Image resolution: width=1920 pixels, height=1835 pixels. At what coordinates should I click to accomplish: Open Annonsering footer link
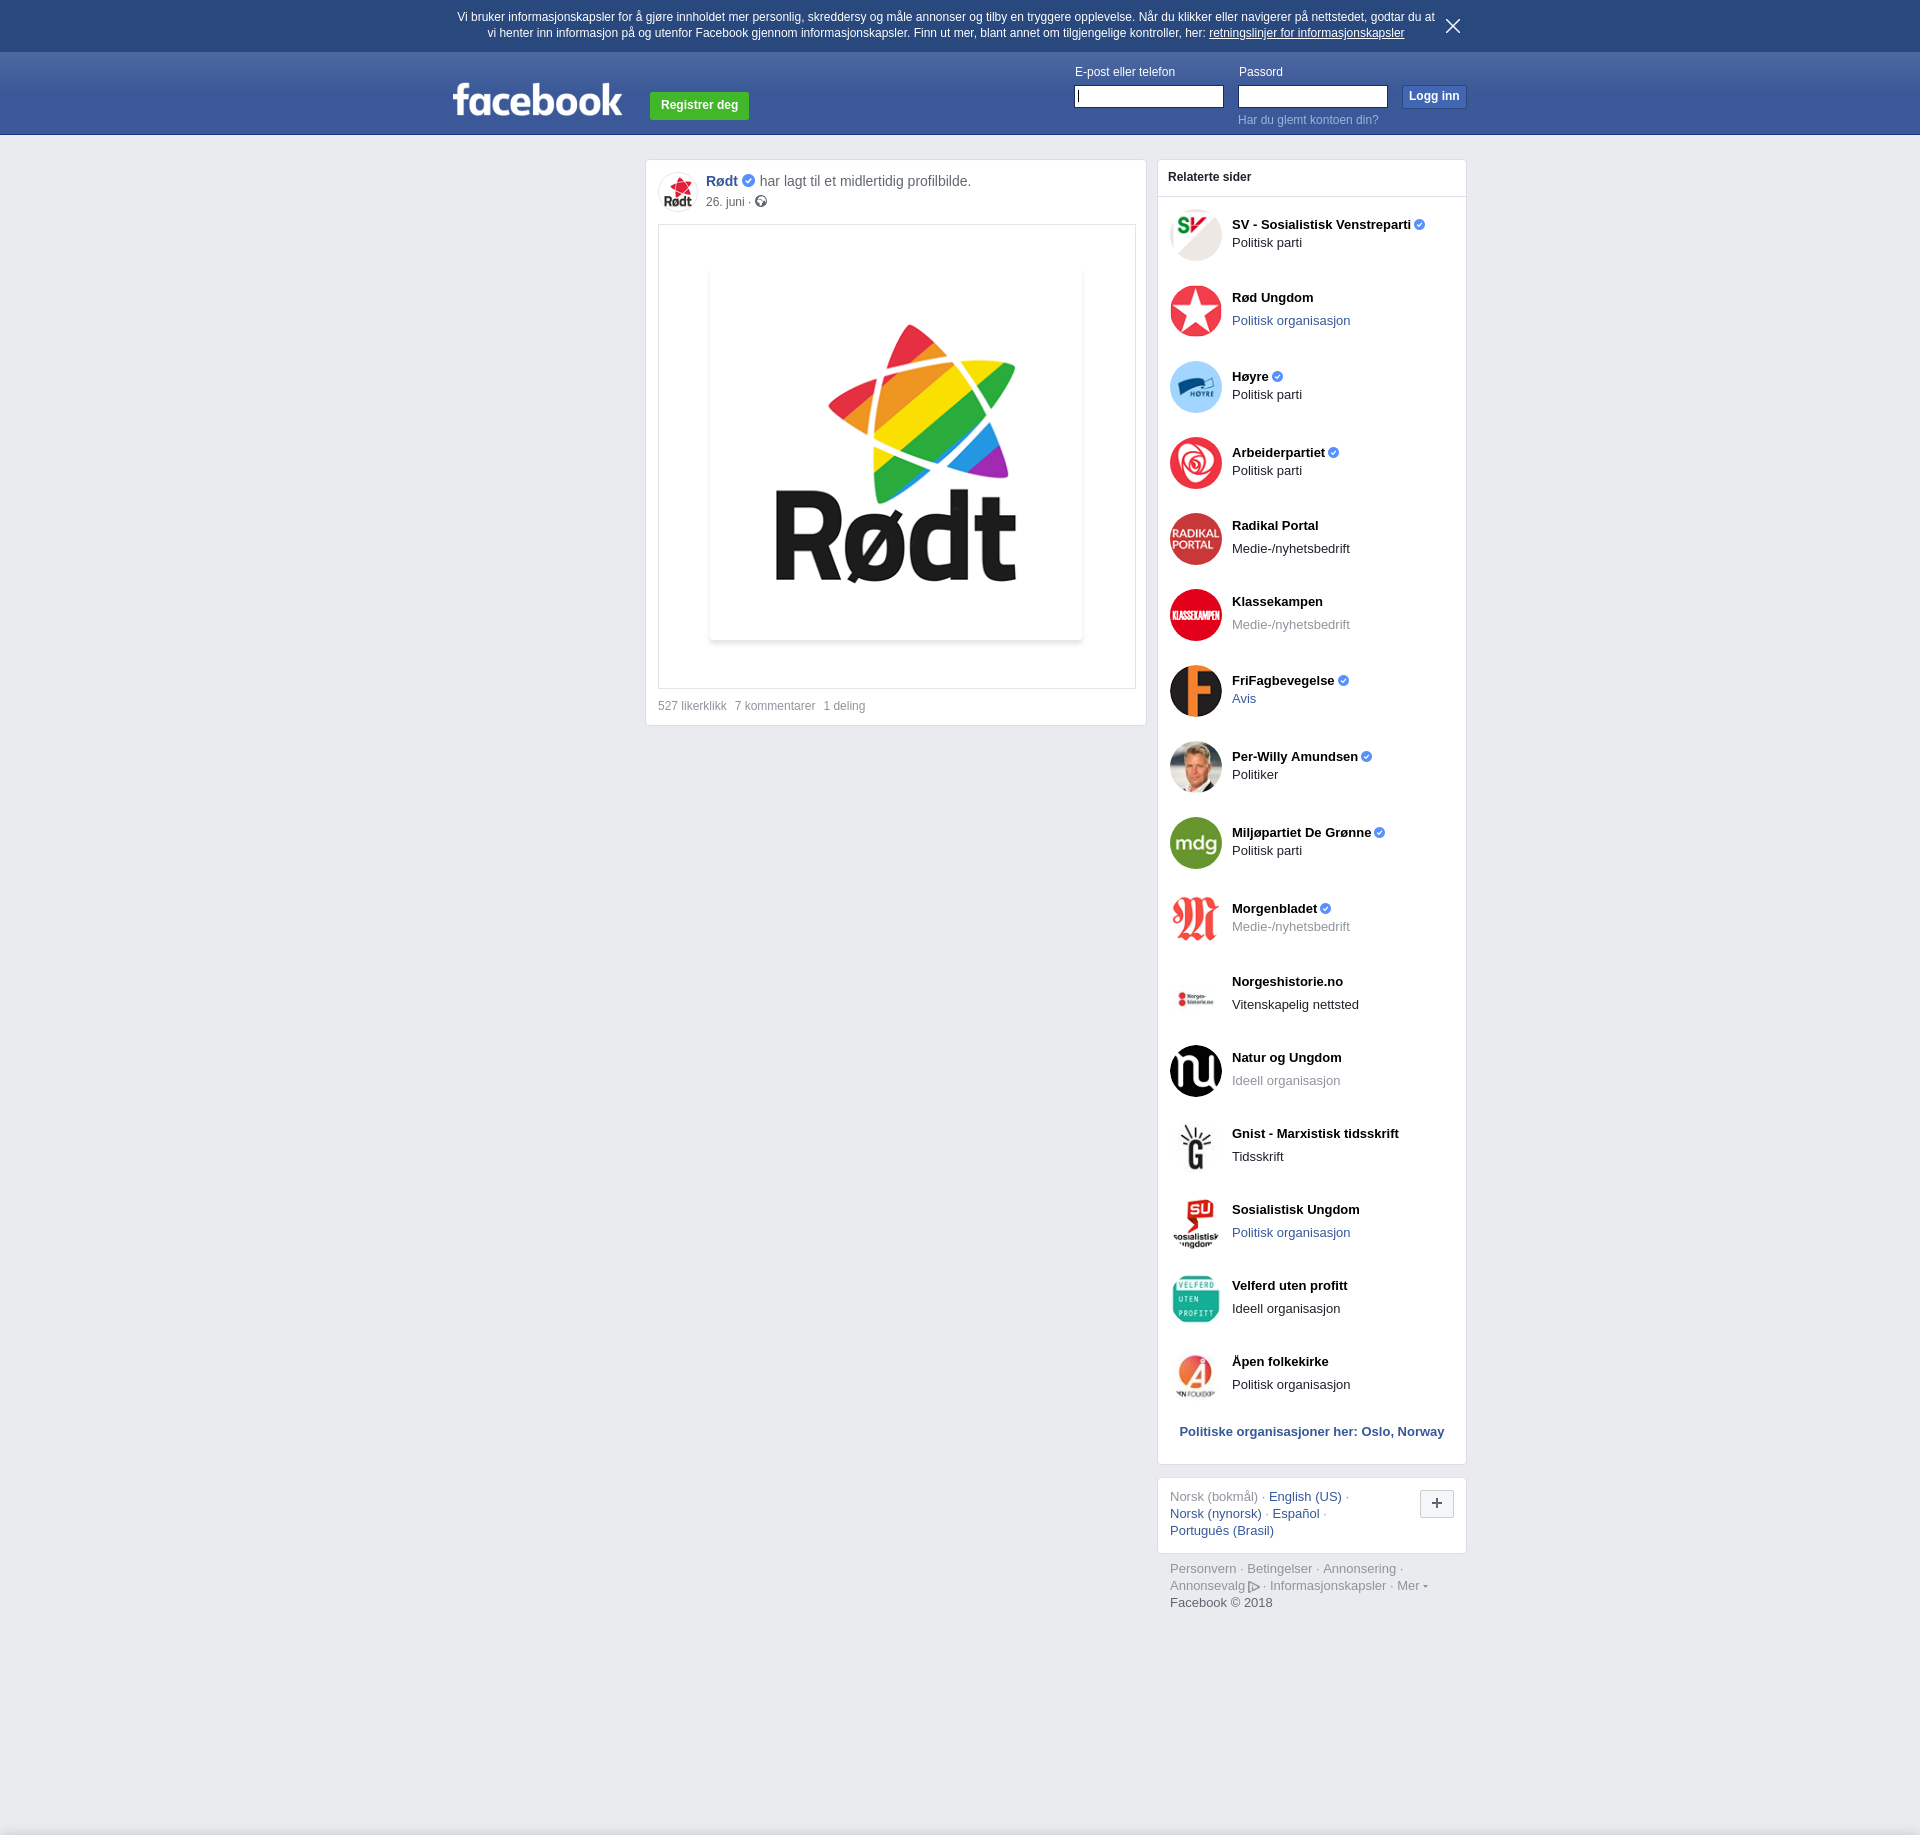1359,1569
